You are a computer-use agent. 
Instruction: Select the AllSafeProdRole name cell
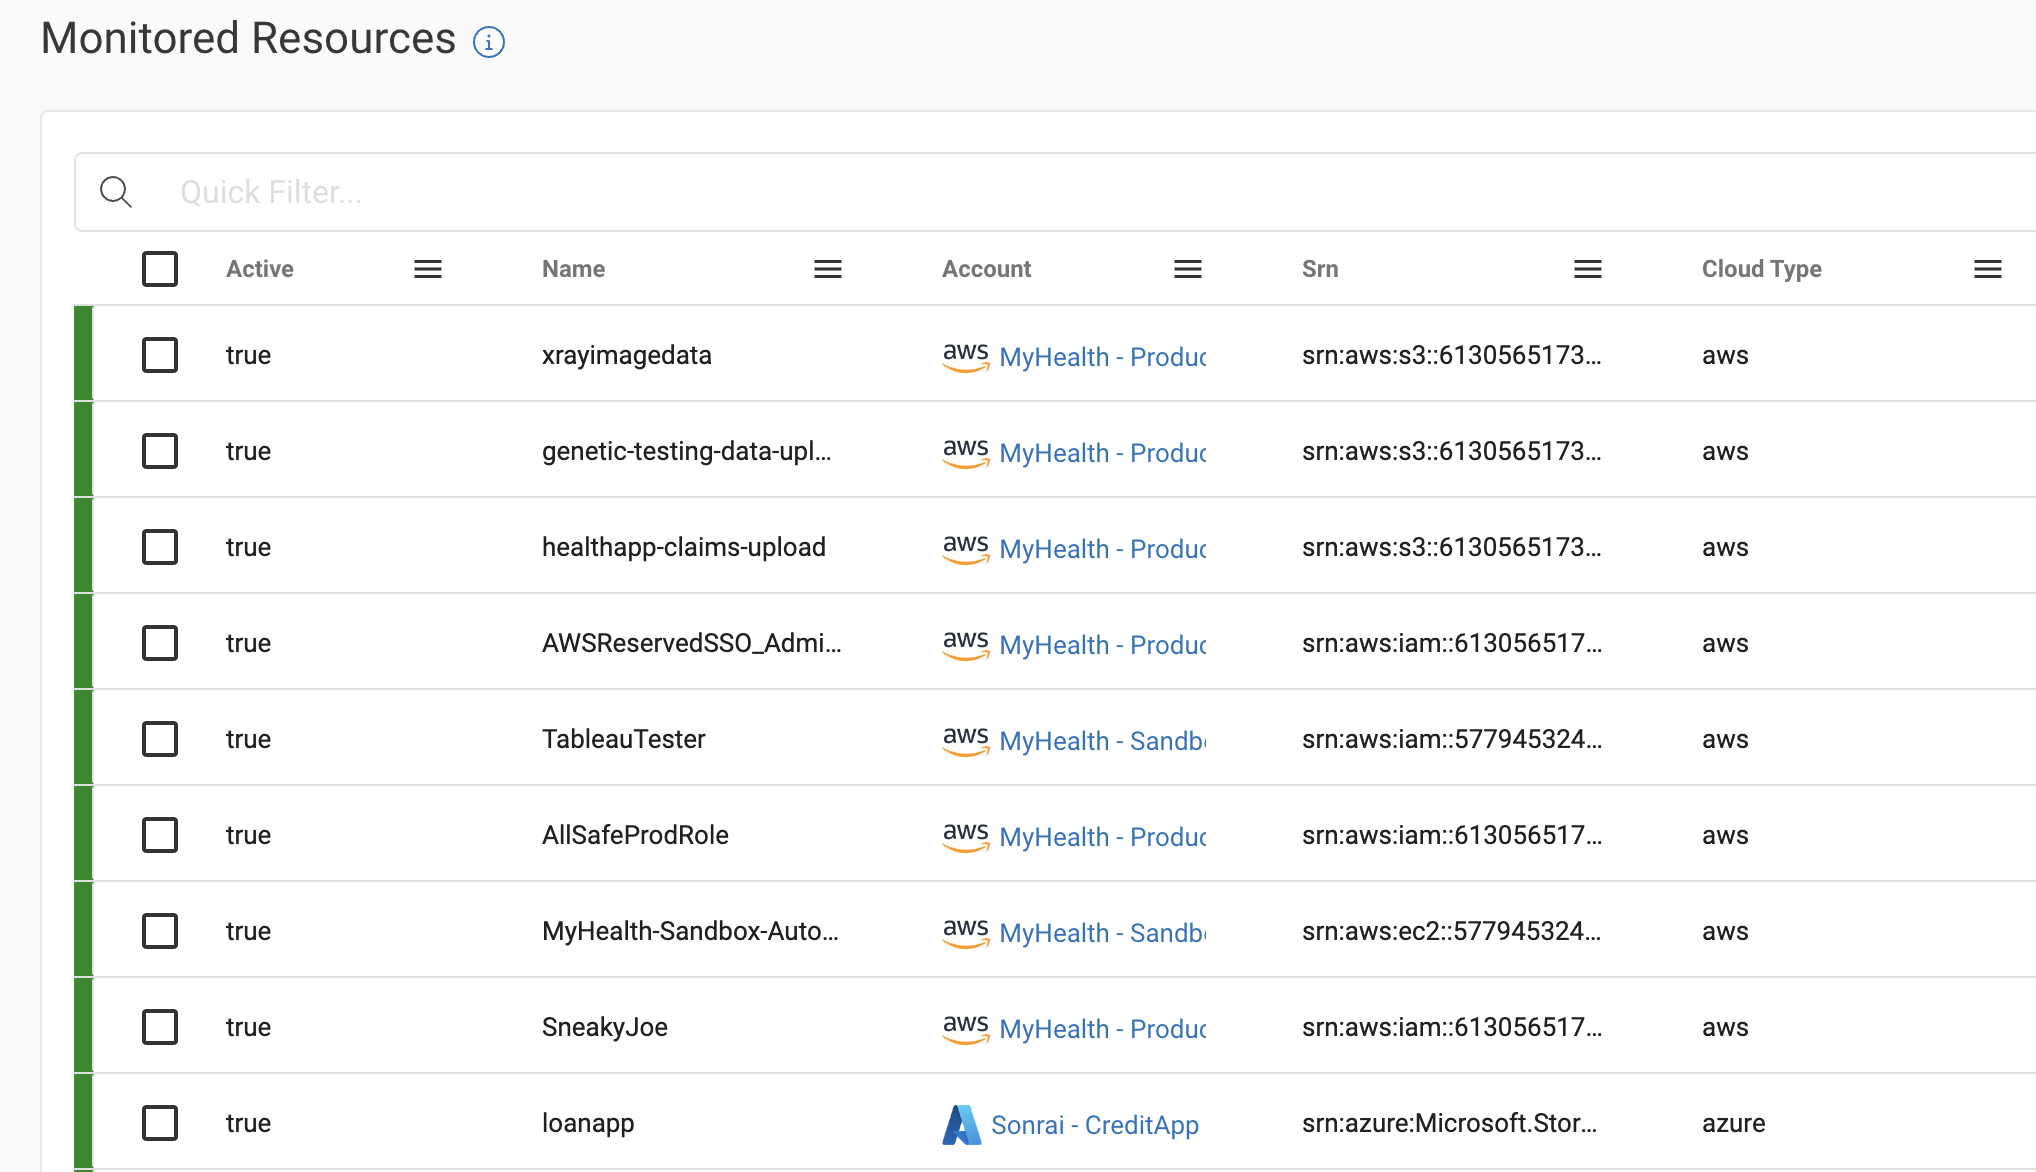[x=635, y=835]
